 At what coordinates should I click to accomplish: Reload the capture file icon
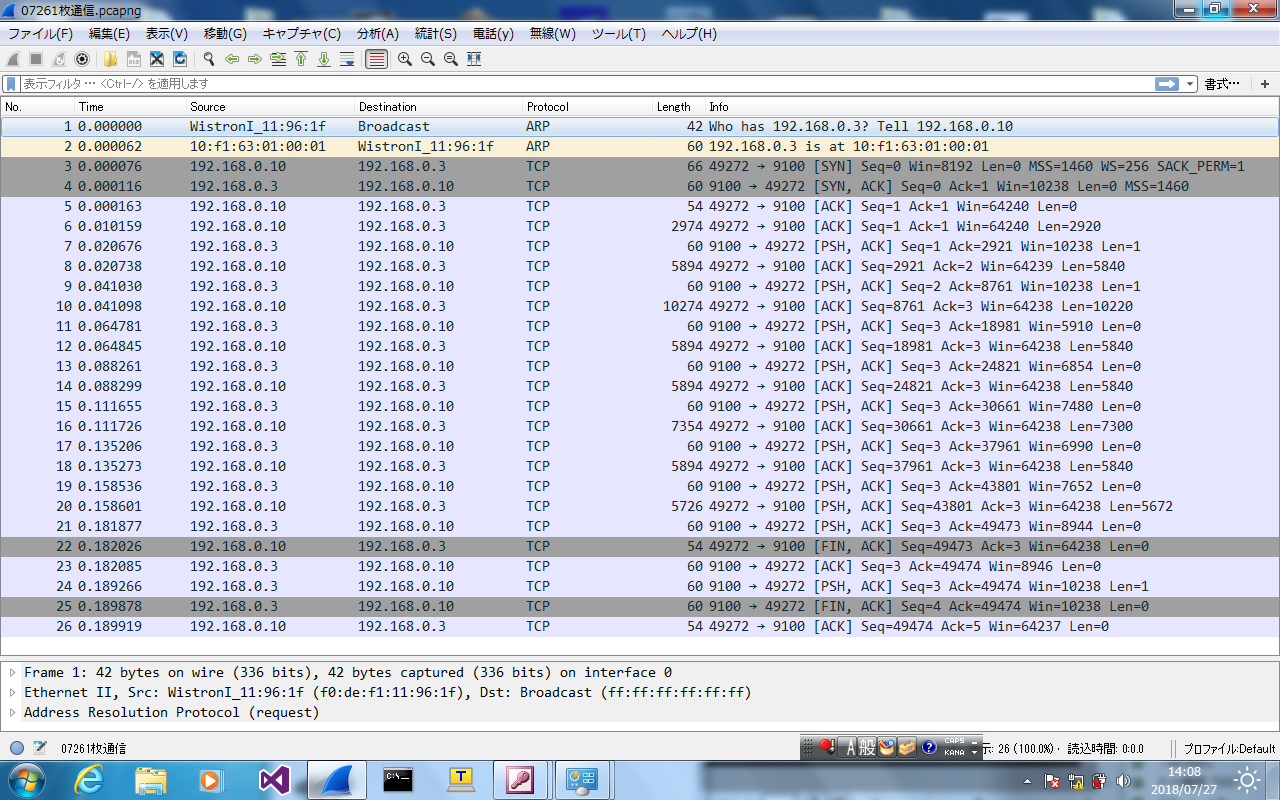pos(179,59)
